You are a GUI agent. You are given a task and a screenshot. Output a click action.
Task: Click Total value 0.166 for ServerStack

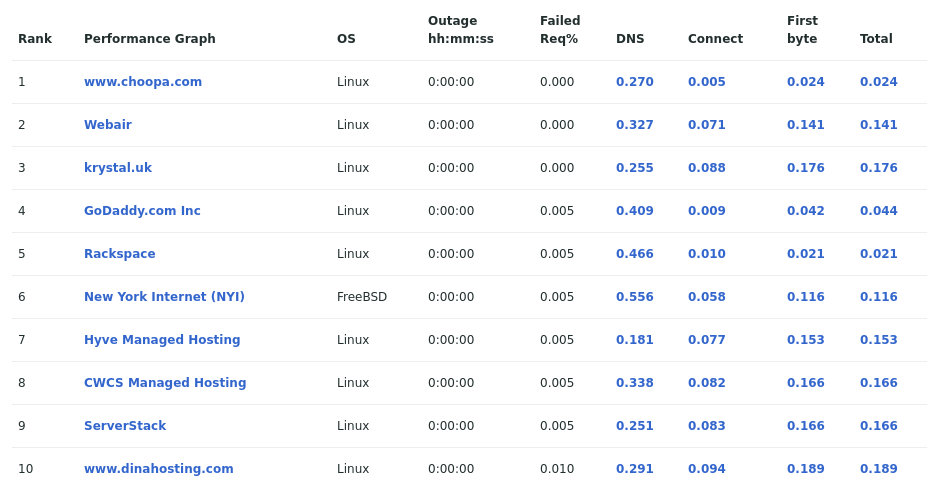[x=879, y=426]
